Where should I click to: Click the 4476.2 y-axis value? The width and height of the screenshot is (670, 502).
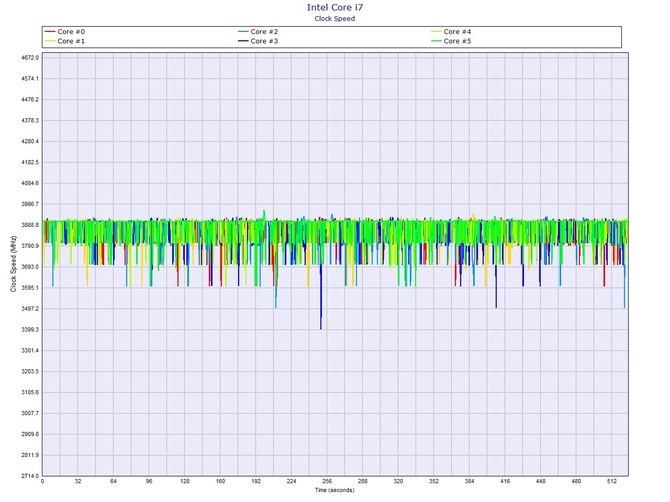coord(30,100)
